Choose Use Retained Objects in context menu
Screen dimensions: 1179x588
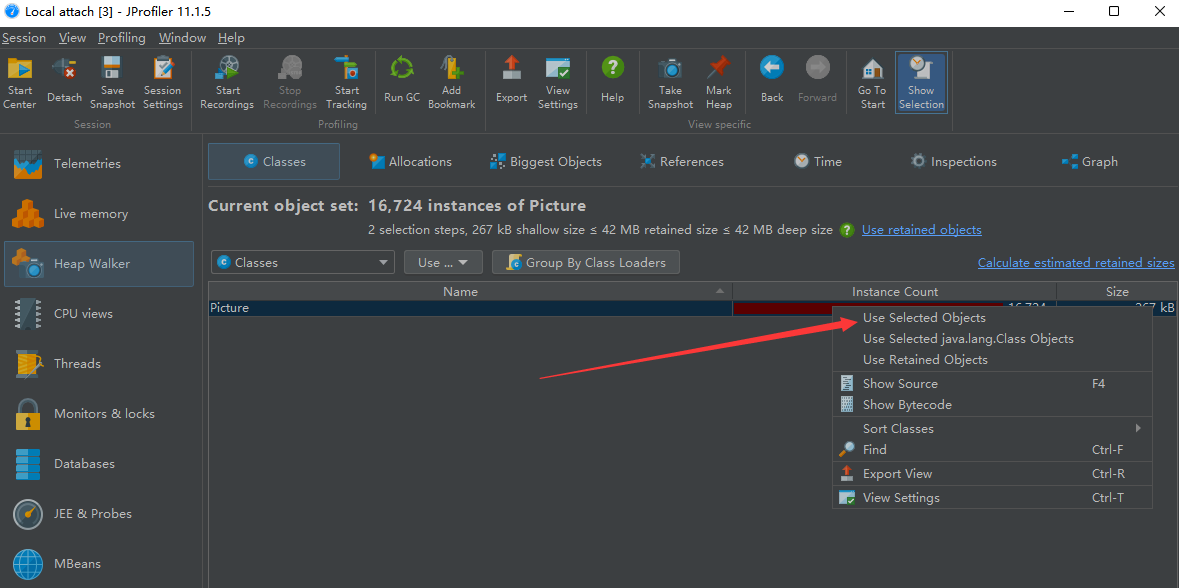993,360
